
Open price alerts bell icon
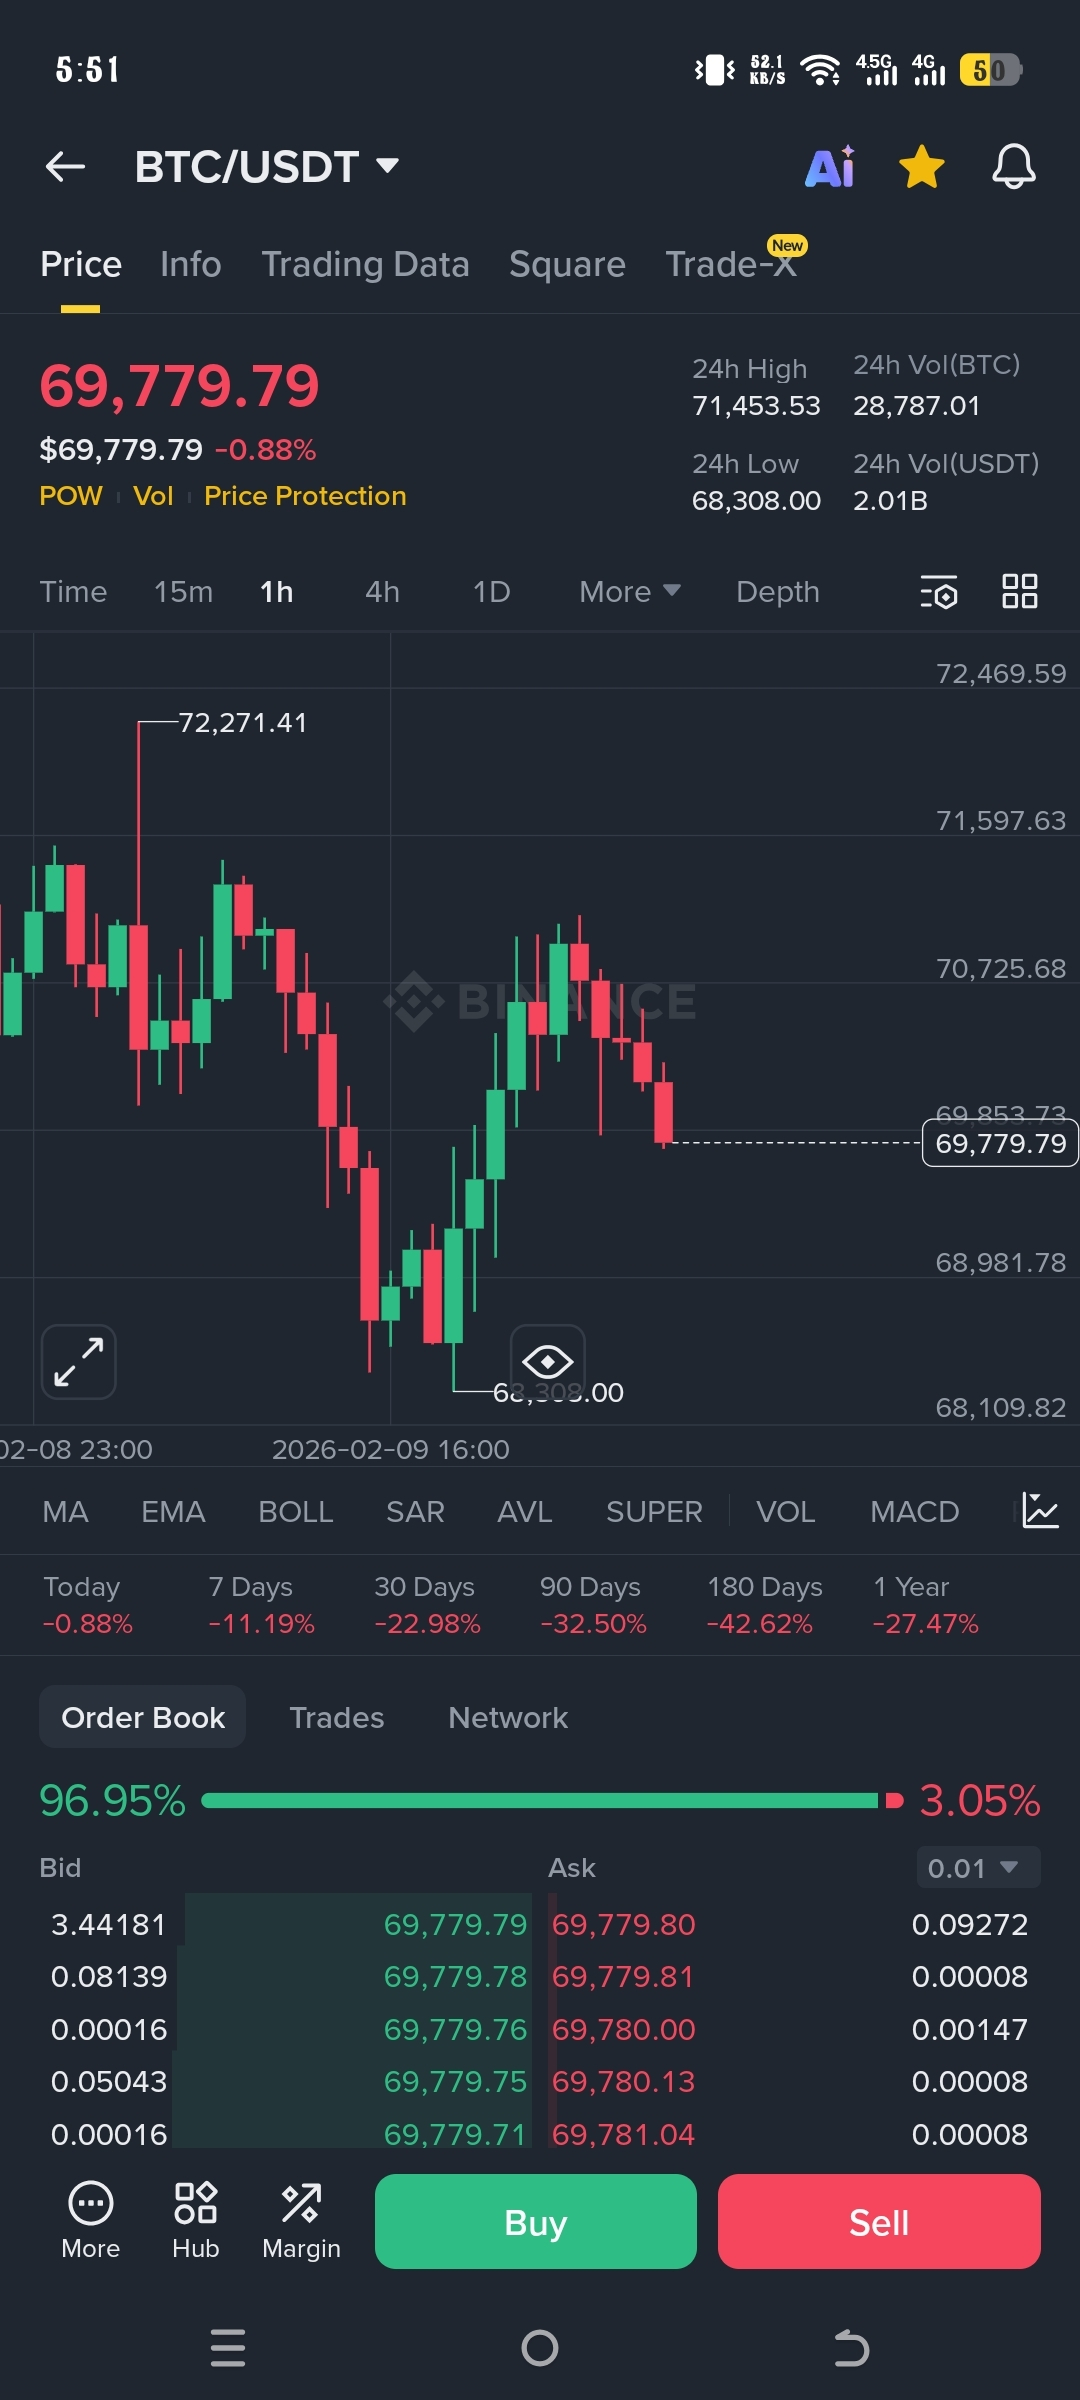(1013, 167)
